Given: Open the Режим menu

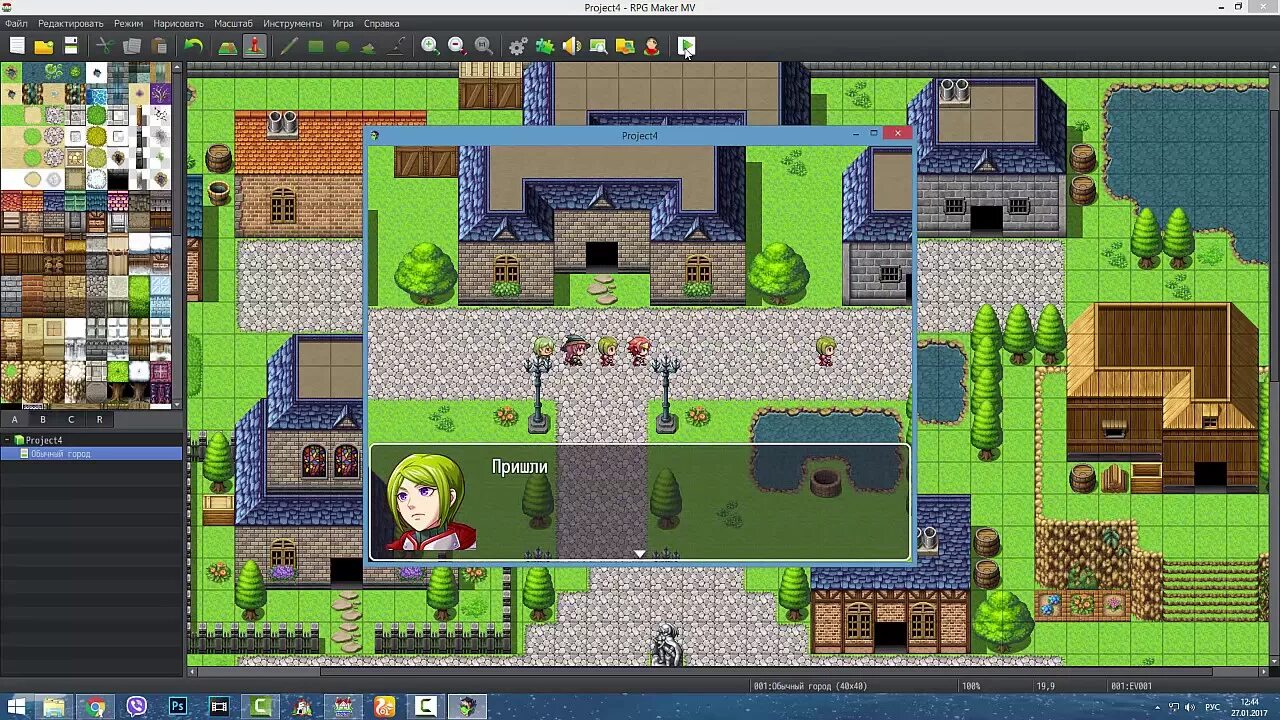Looking at the screenshot, I should [x=128, y=23].
